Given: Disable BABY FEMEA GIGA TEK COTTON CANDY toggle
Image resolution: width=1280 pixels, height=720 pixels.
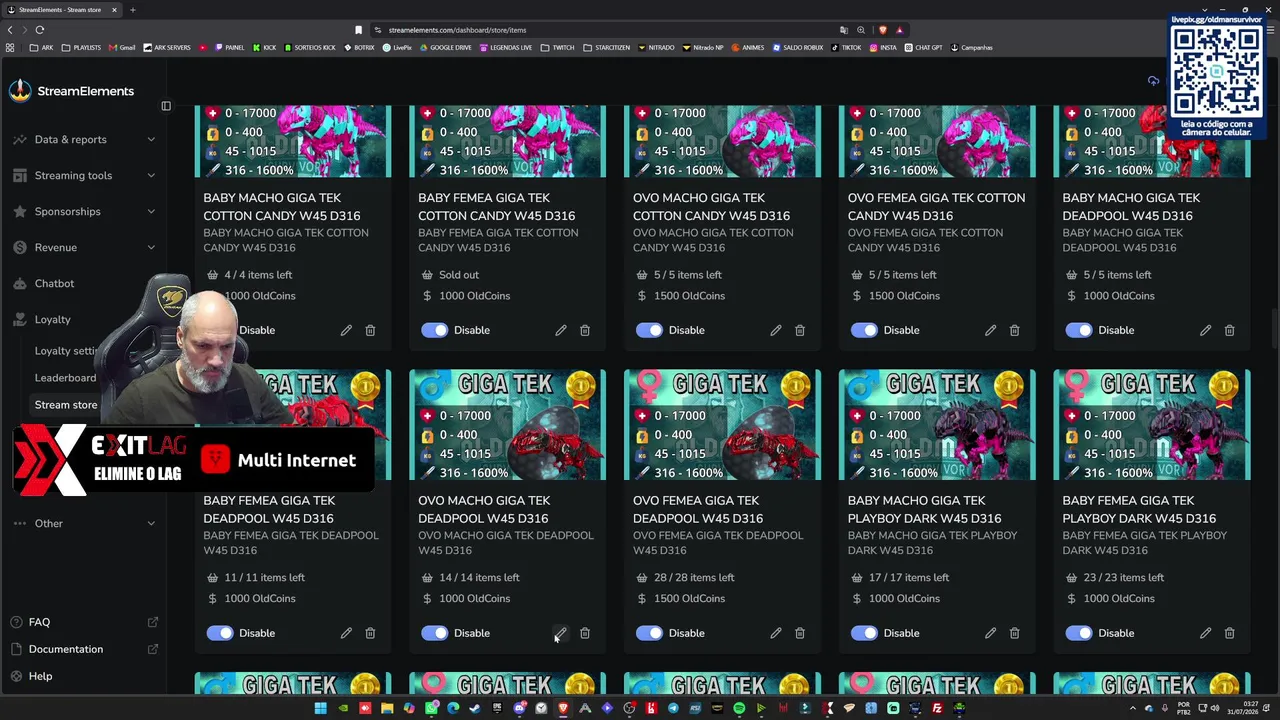Looking at the screenshot, I should tap(434, 330).
